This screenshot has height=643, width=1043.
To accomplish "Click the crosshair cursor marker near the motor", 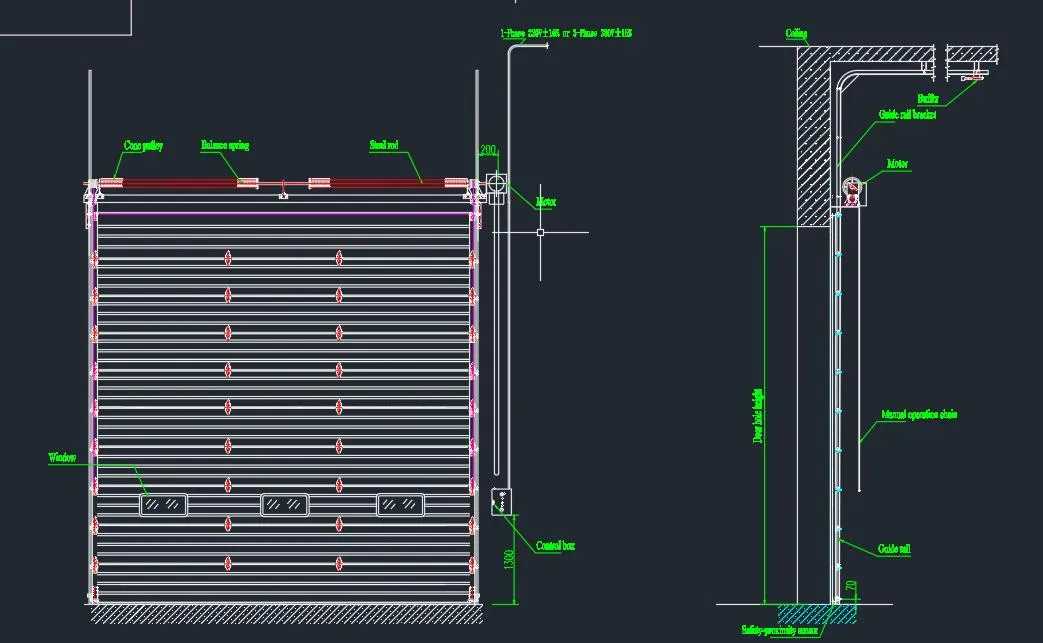I will pos(540,232).
